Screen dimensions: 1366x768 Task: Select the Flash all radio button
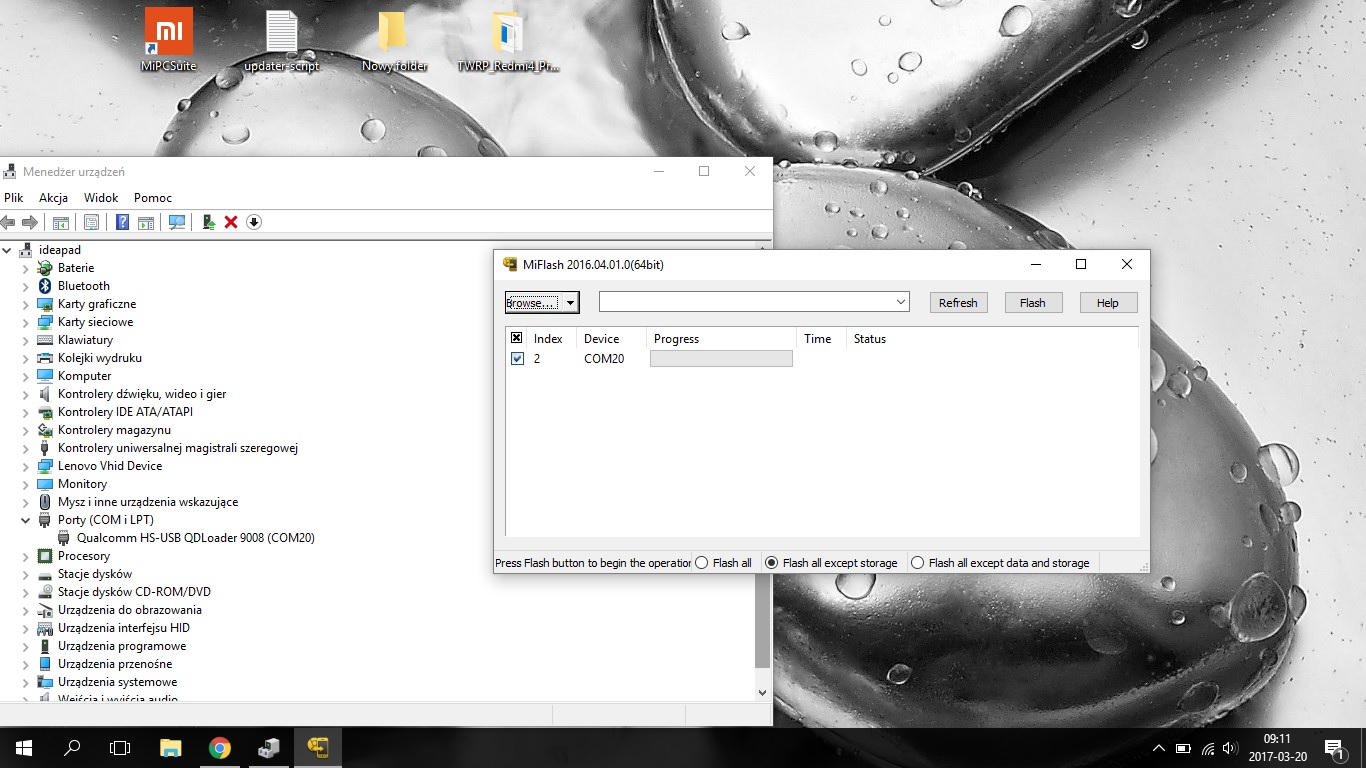point(702,563)
